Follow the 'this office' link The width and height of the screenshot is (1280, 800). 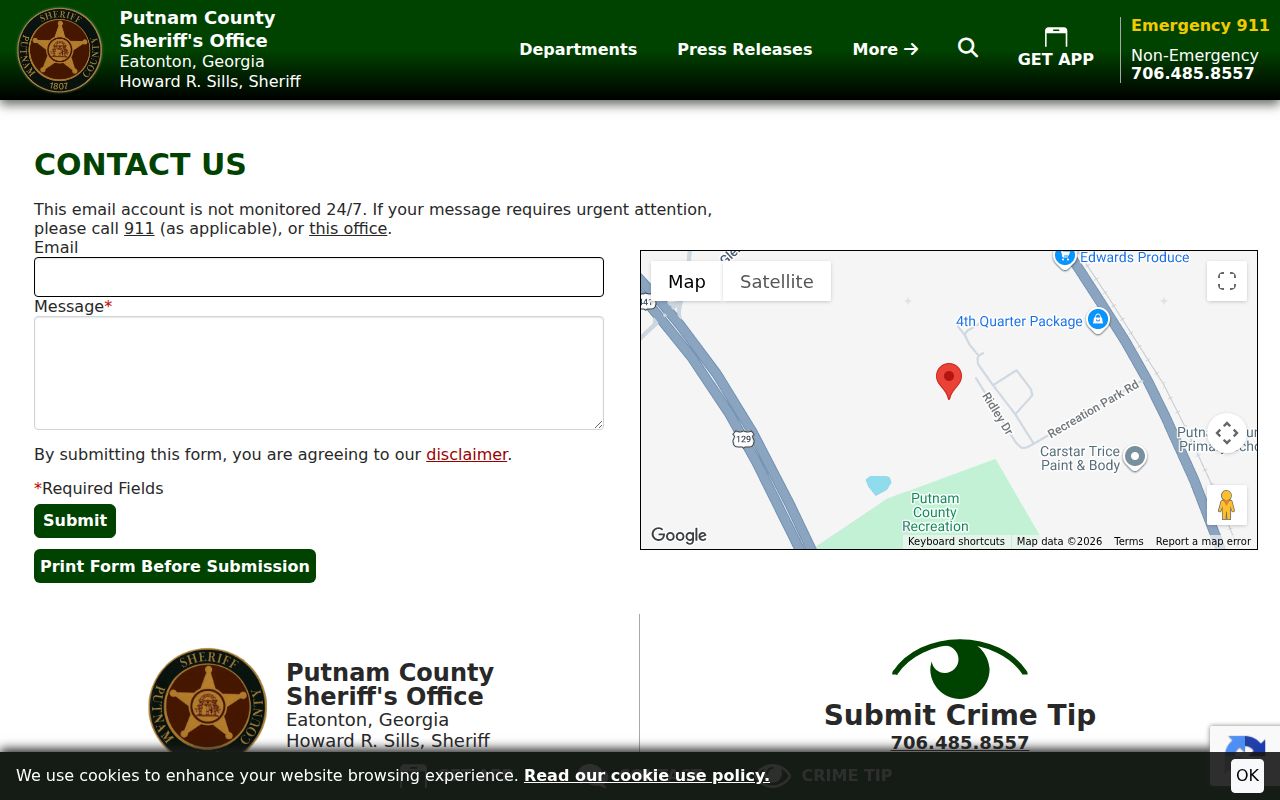(x=348, y=228)
